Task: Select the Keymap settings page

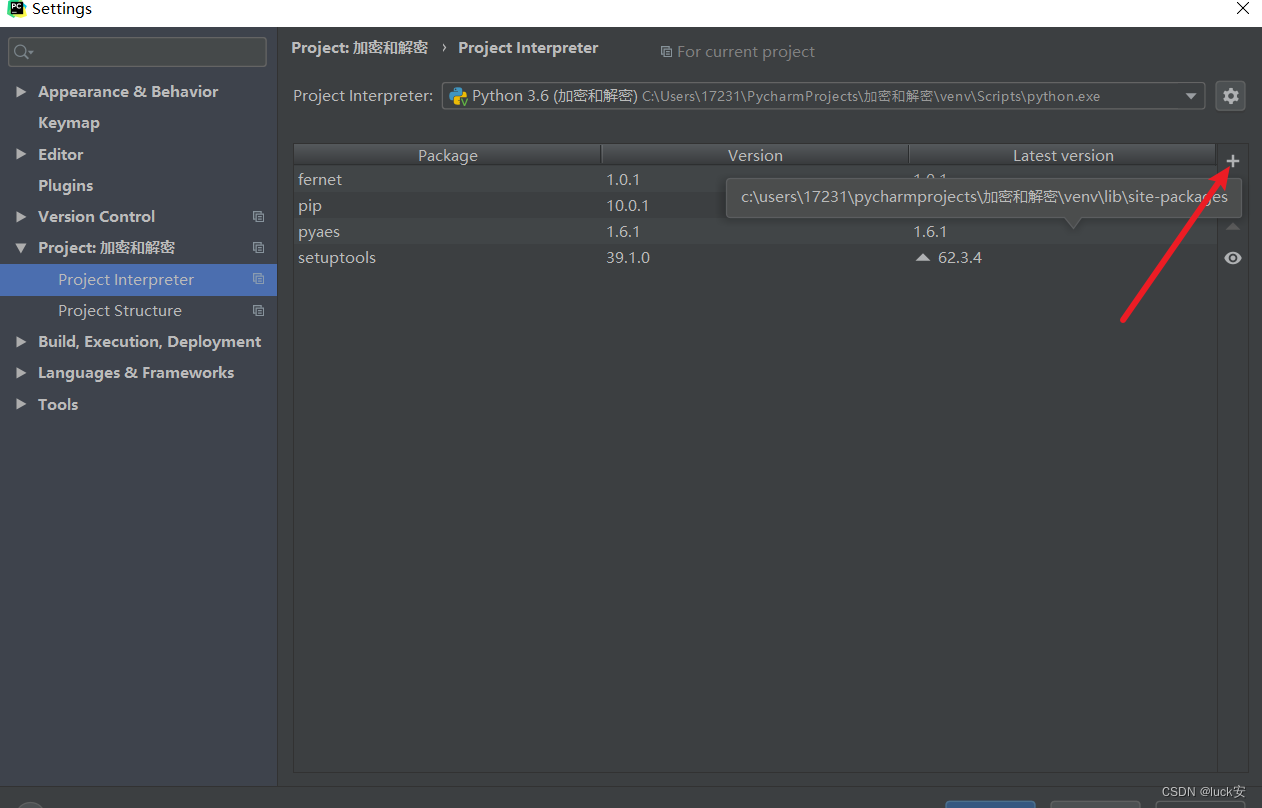Action: (x=69, y=123)
